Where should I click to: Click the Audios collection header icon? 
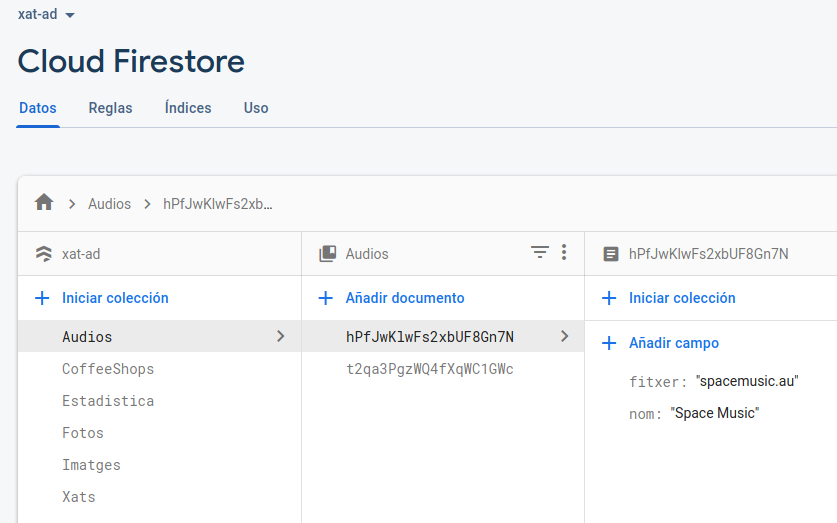coord(327,254)
